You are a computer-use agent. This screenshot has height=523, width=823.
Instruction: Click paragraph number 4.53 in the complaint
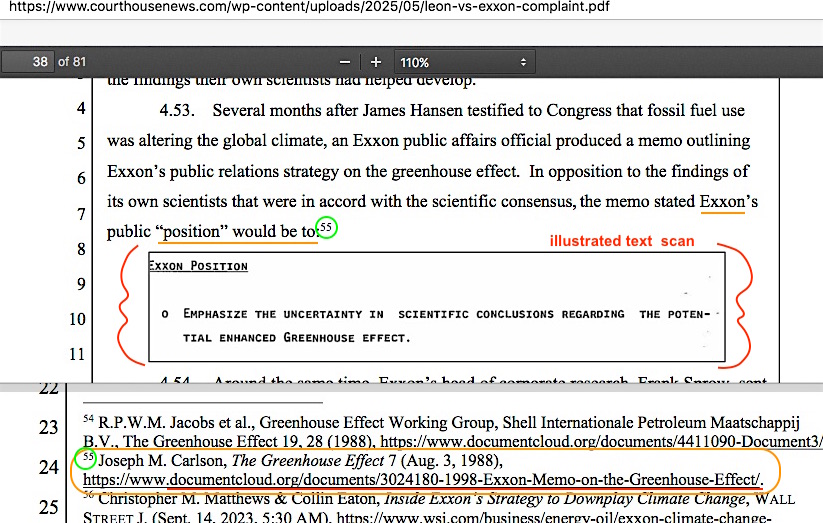[x=180, y=110]
